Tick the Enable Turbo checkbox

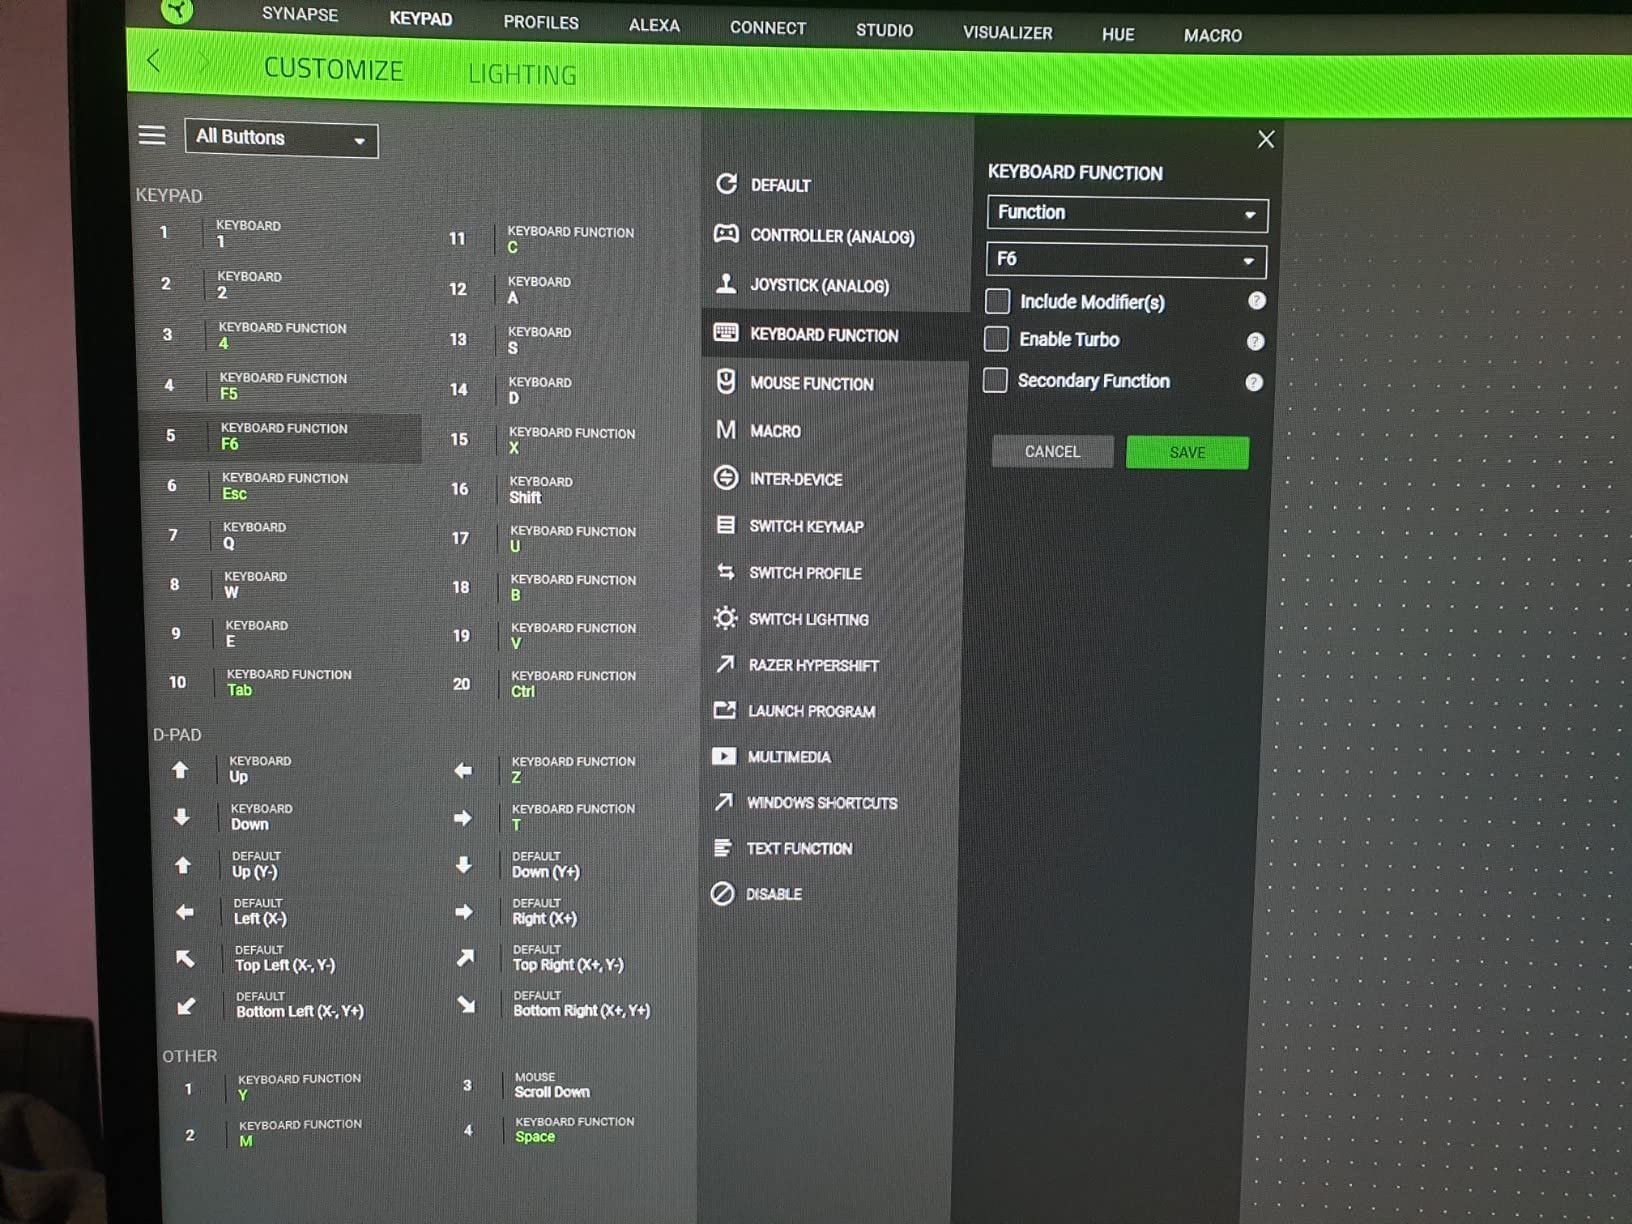coord(996,339)
